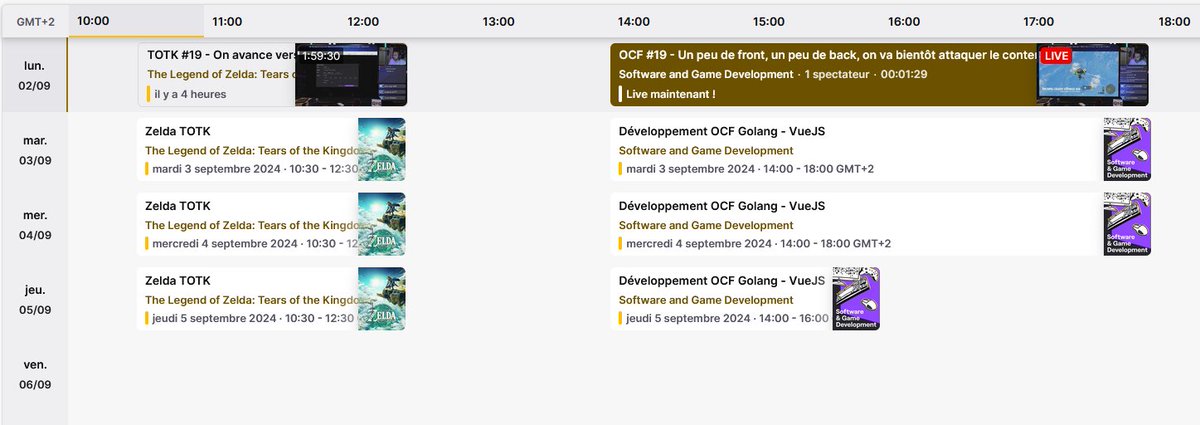
Task: Open the TOTK #19 past broadcast title
Action: tap(221, 56)
